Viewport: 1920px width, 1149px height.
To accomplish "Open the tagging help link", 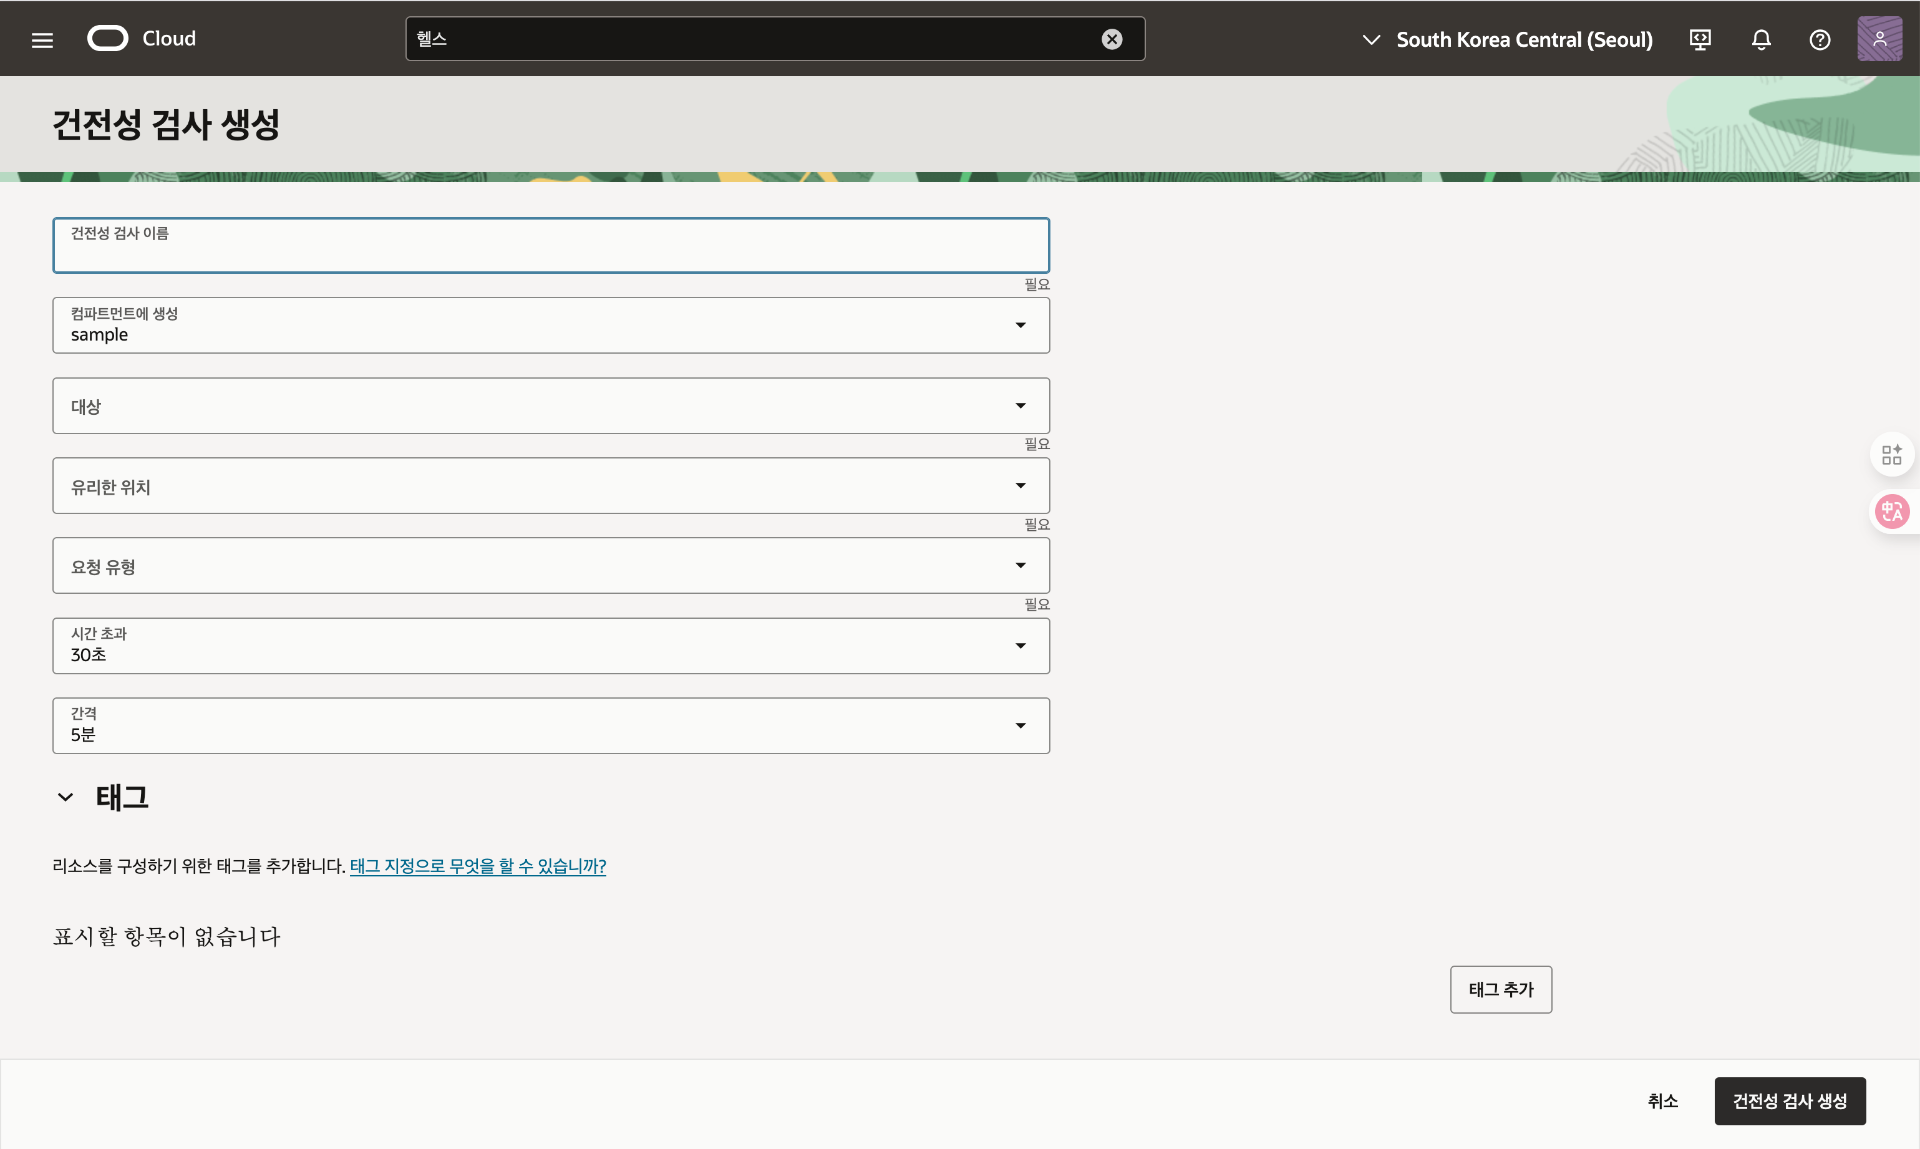I will click(477, 866).
